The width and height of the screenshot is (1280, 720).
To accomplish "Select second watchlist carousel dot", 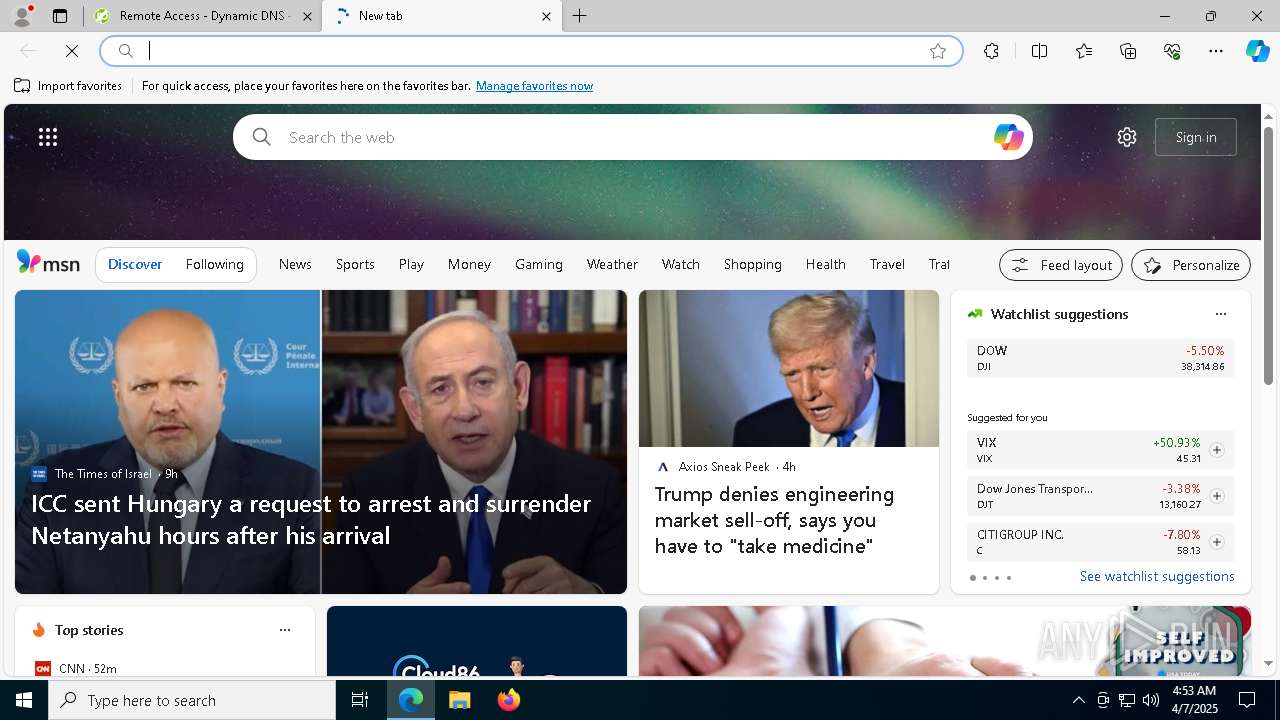I will (985, 578).
